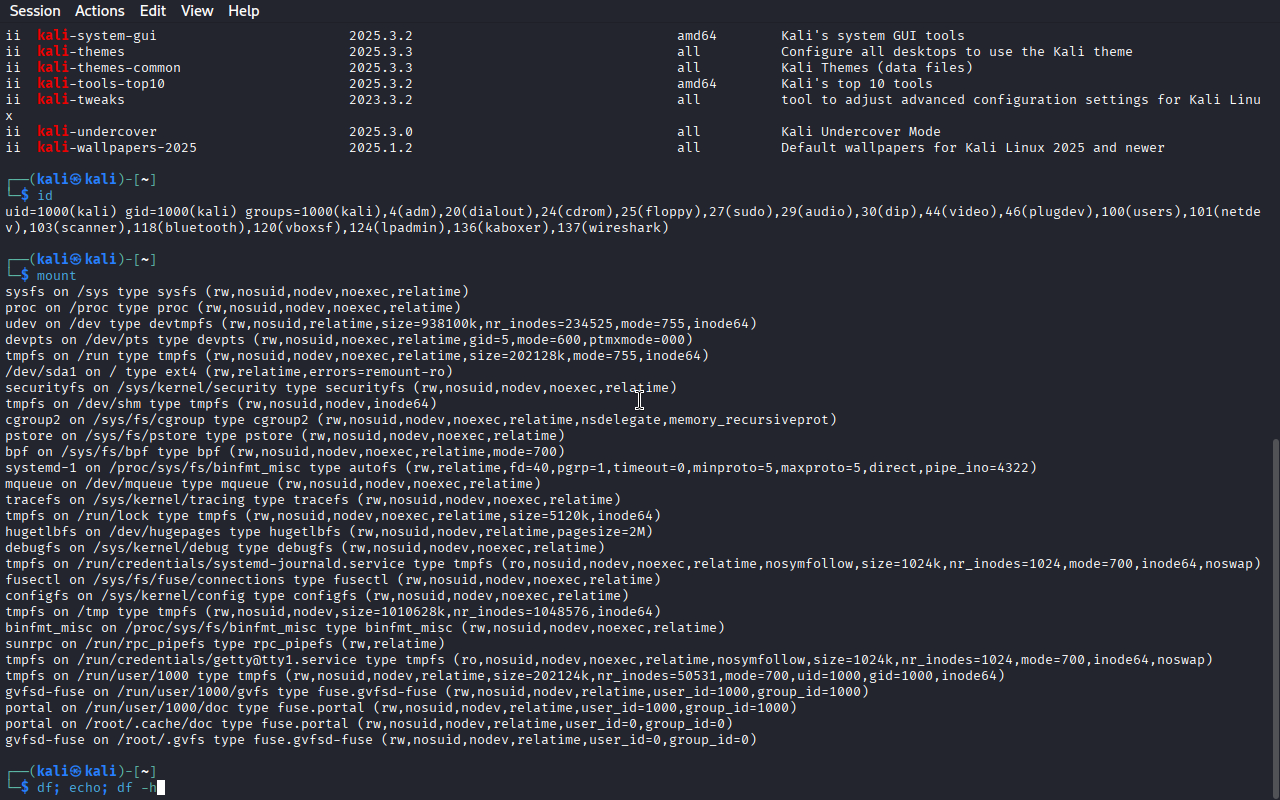This screenshot has width=1280, height=800.
Task: Click version '2025.1.2' in wallpapers row
Action: pyautogui.click(x=381, y=148)
